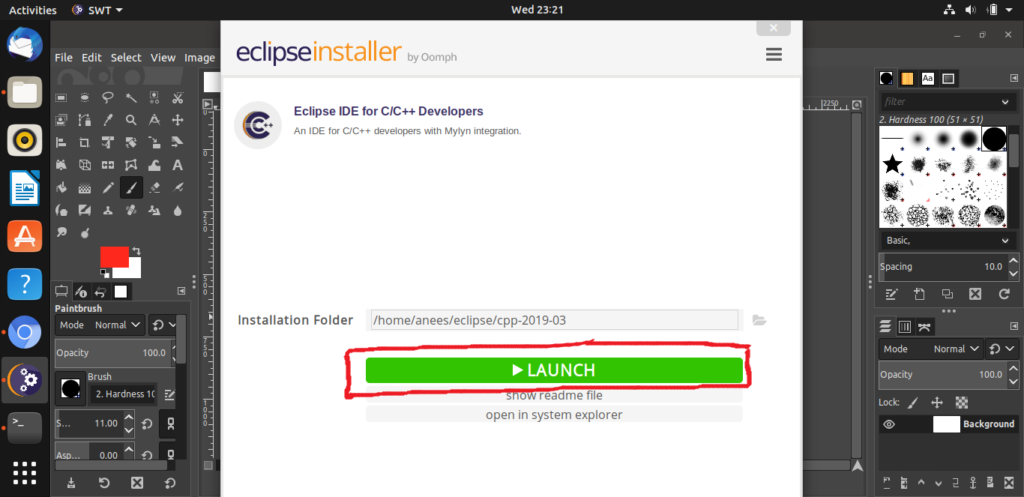The height and width of the screenshot is (497, 1024).
Task: Open brushes panel configure tab menu arrow
Action: click(x=1012, y=78)
